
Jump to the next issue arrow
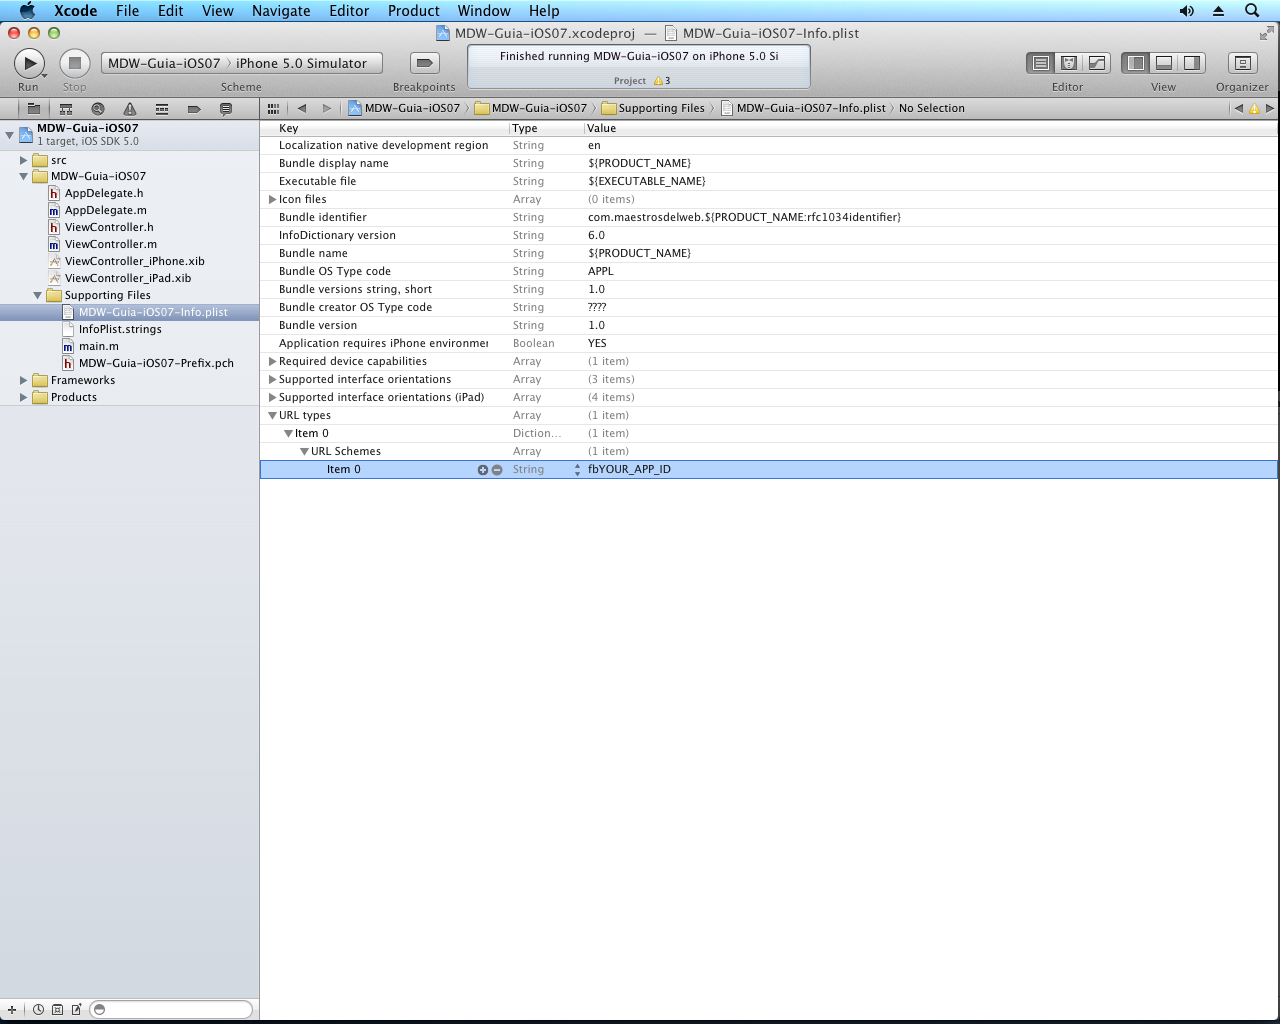(x=1270, y=108)
